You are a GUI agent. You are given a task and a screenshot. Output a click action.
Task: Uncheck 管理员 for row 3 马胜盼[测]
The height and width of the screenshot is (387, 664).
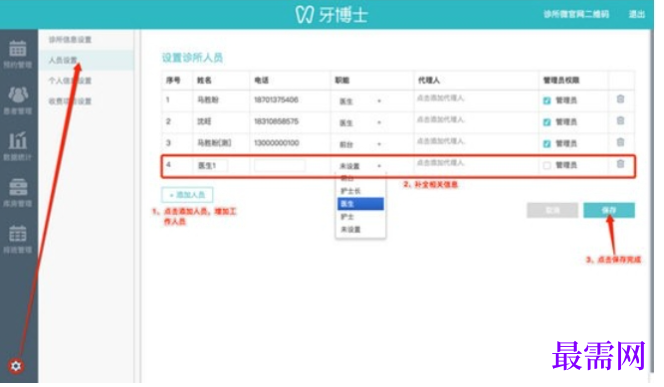[547, 144]
